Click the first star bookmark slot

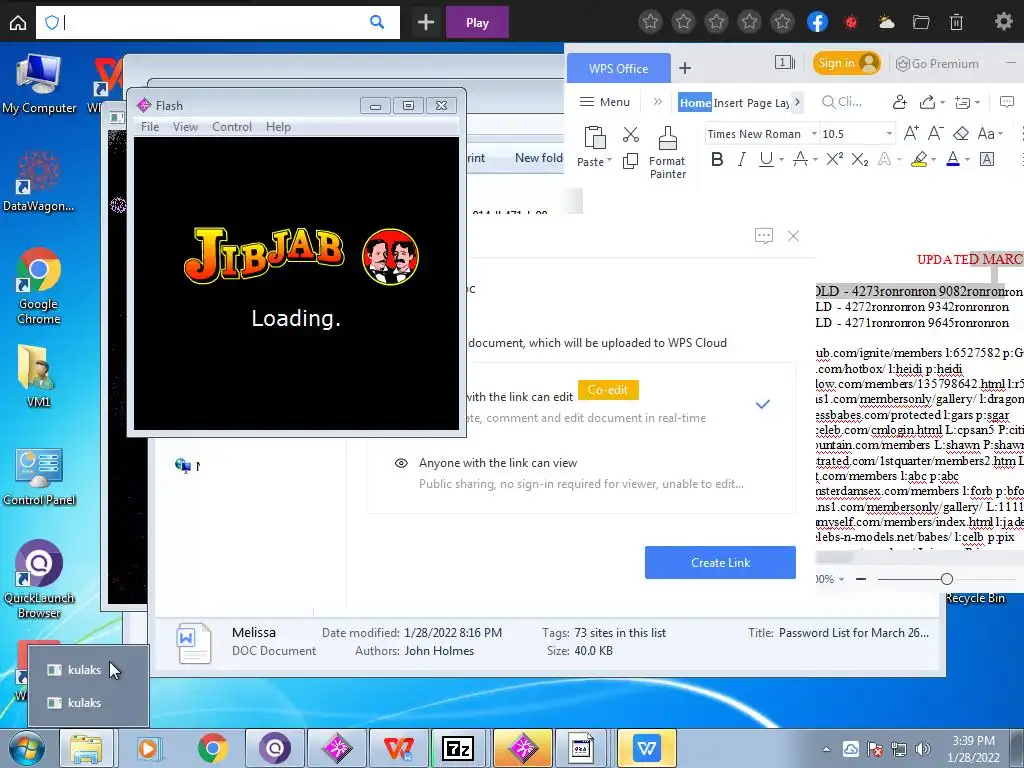(650, 22)
